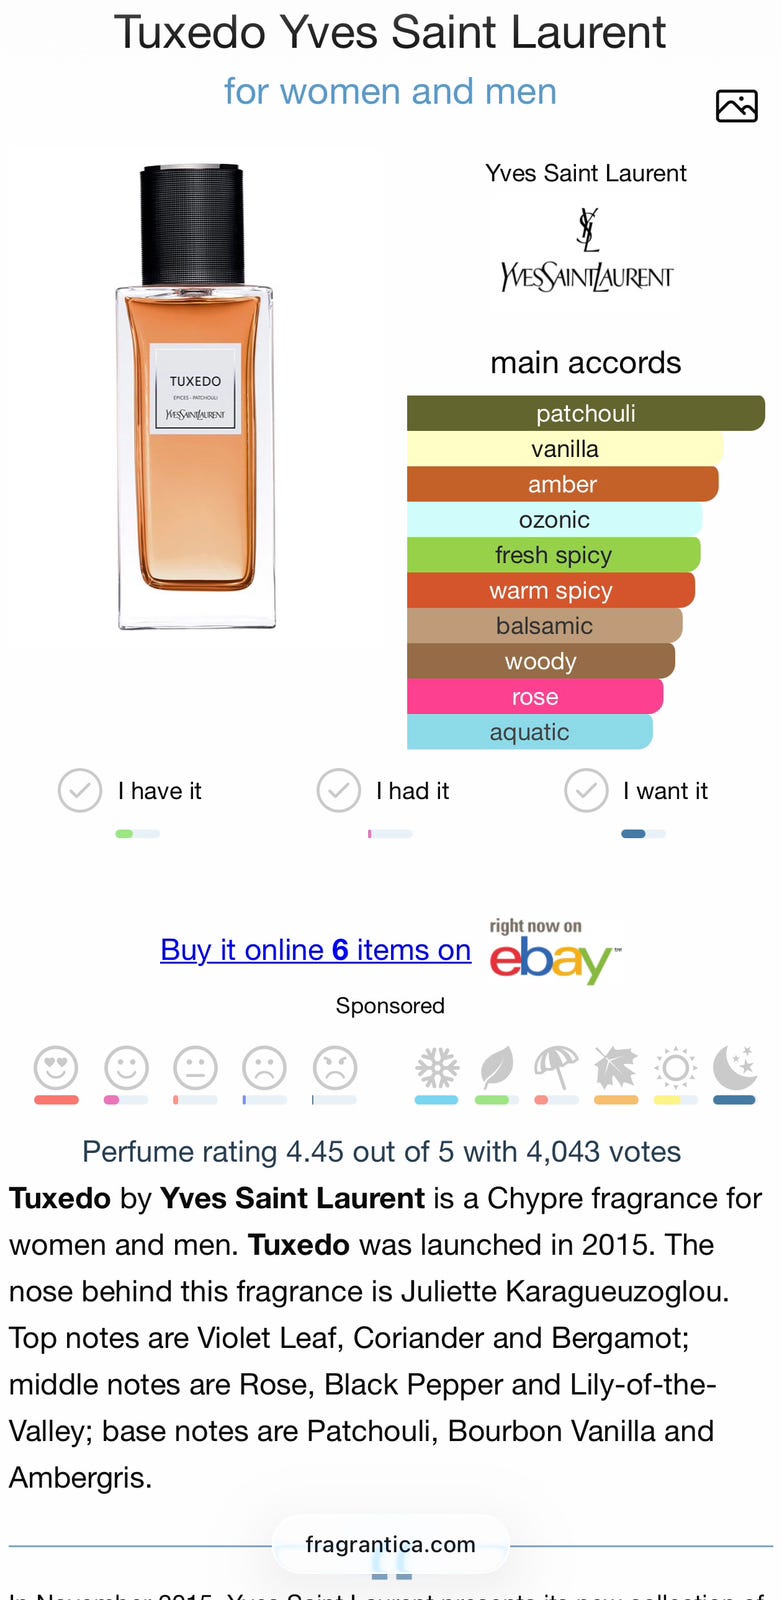Check the 'I had it' option

click(x=339, y=791)
